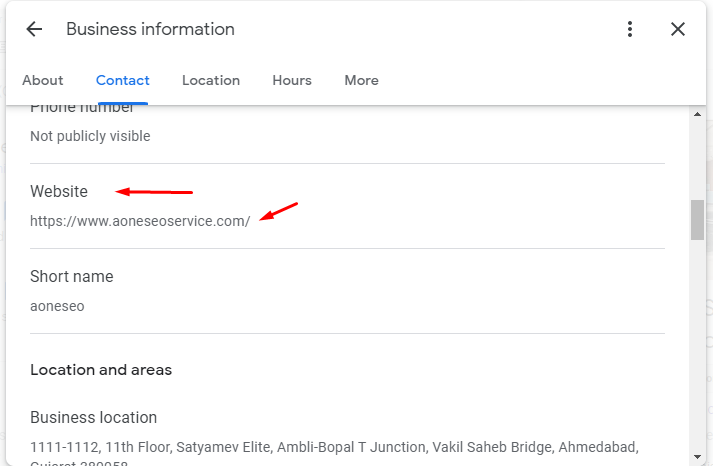Edit the Short name section
This screenshot has height=466, width=713.
point(72,276)
